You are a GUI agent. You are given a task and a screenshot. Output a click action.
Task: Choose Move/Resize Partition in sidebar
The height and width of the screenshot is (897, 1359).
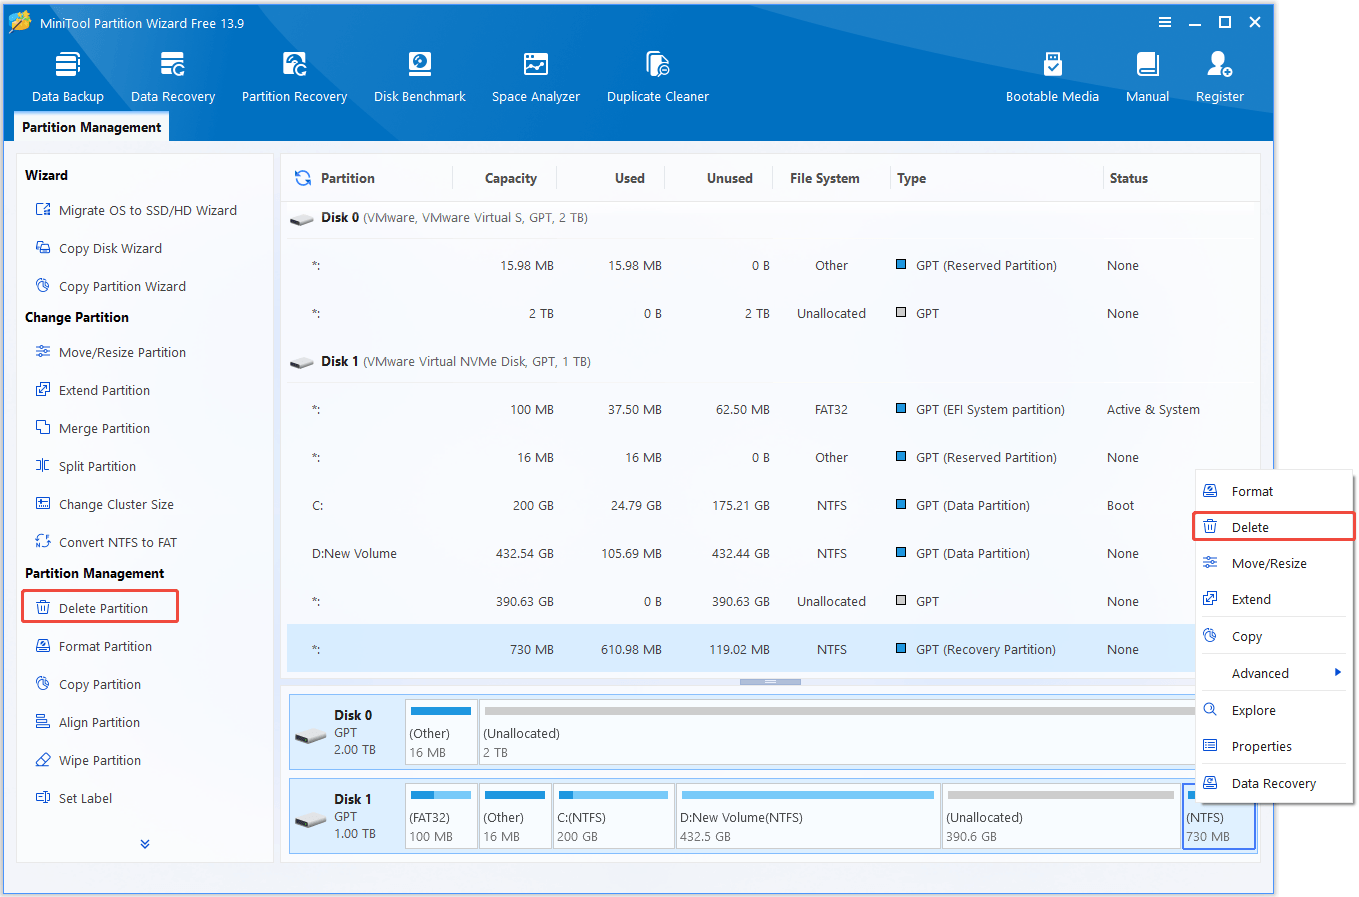[x=111, y=352]
